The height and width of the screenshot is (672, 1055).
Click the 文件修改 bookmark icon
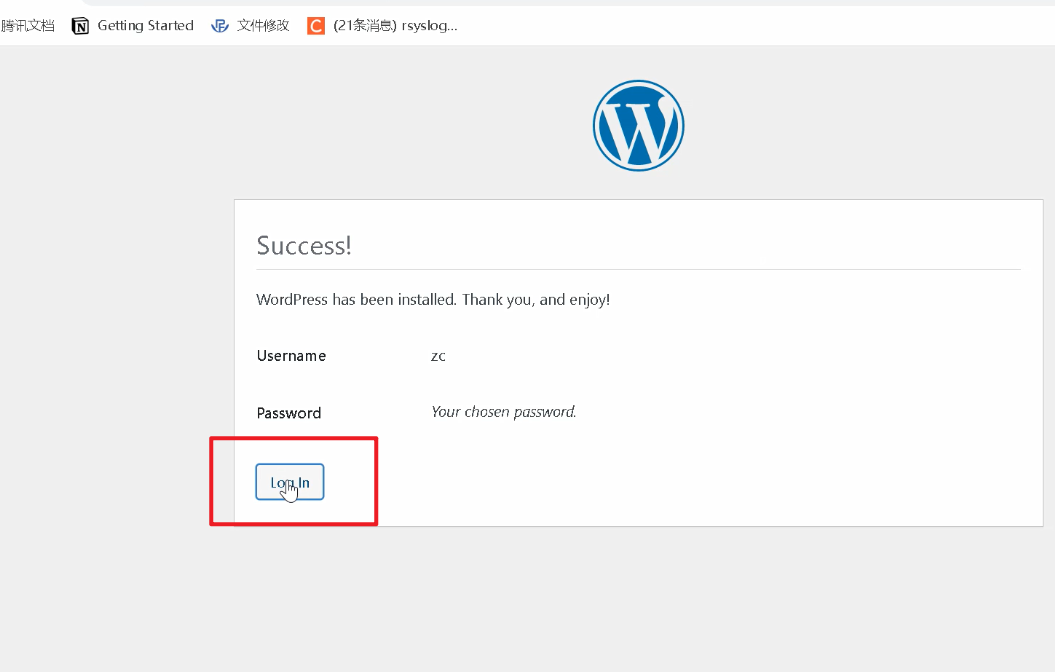coord(219,26)
